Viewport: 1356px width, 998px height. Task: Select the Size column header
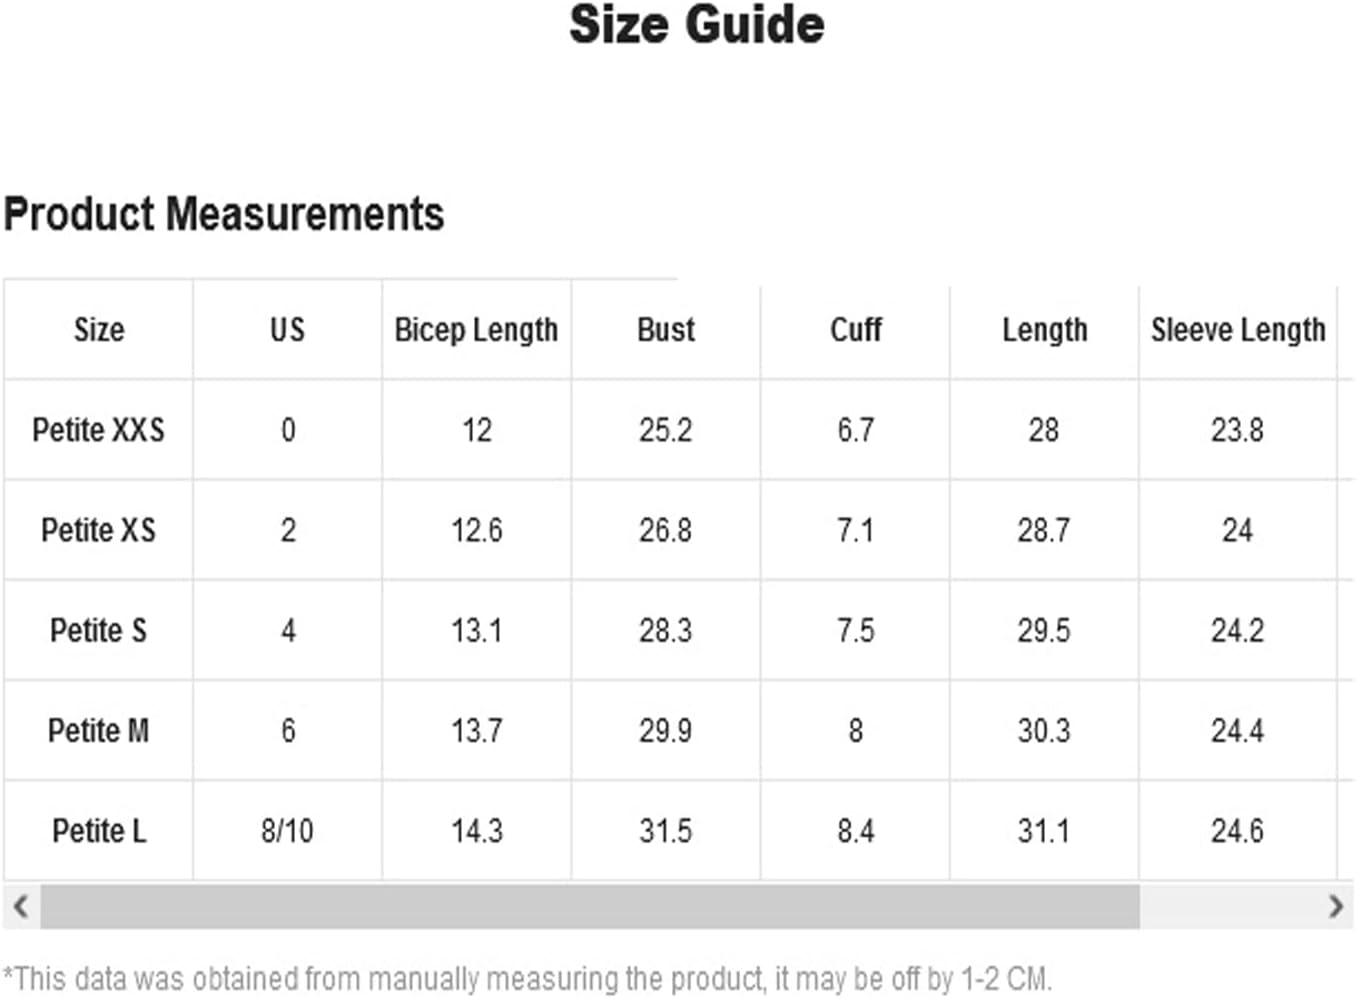99,330
